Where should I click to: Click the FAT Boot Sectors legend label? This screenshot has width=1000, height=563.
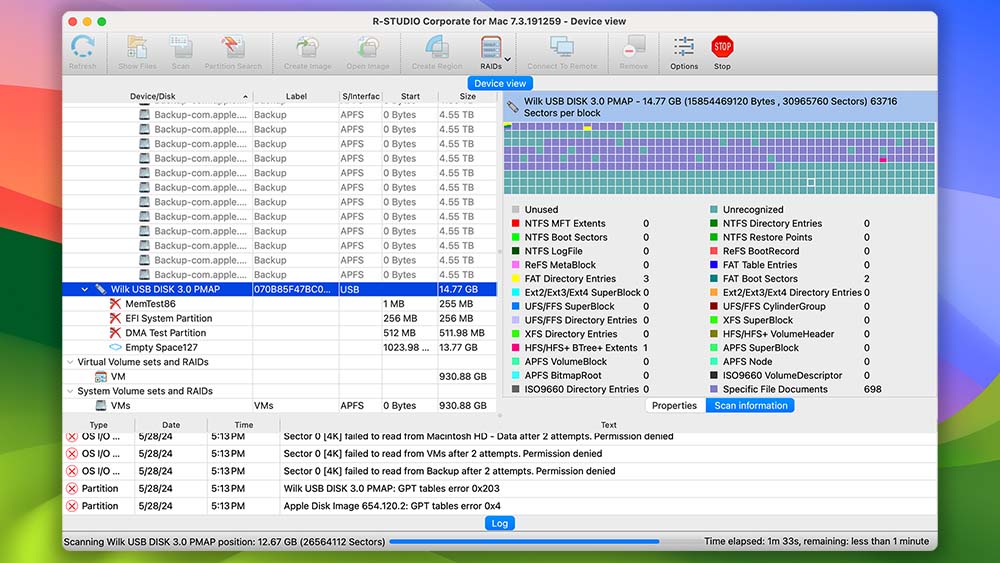pyautogui.click(x=760, y=279)
